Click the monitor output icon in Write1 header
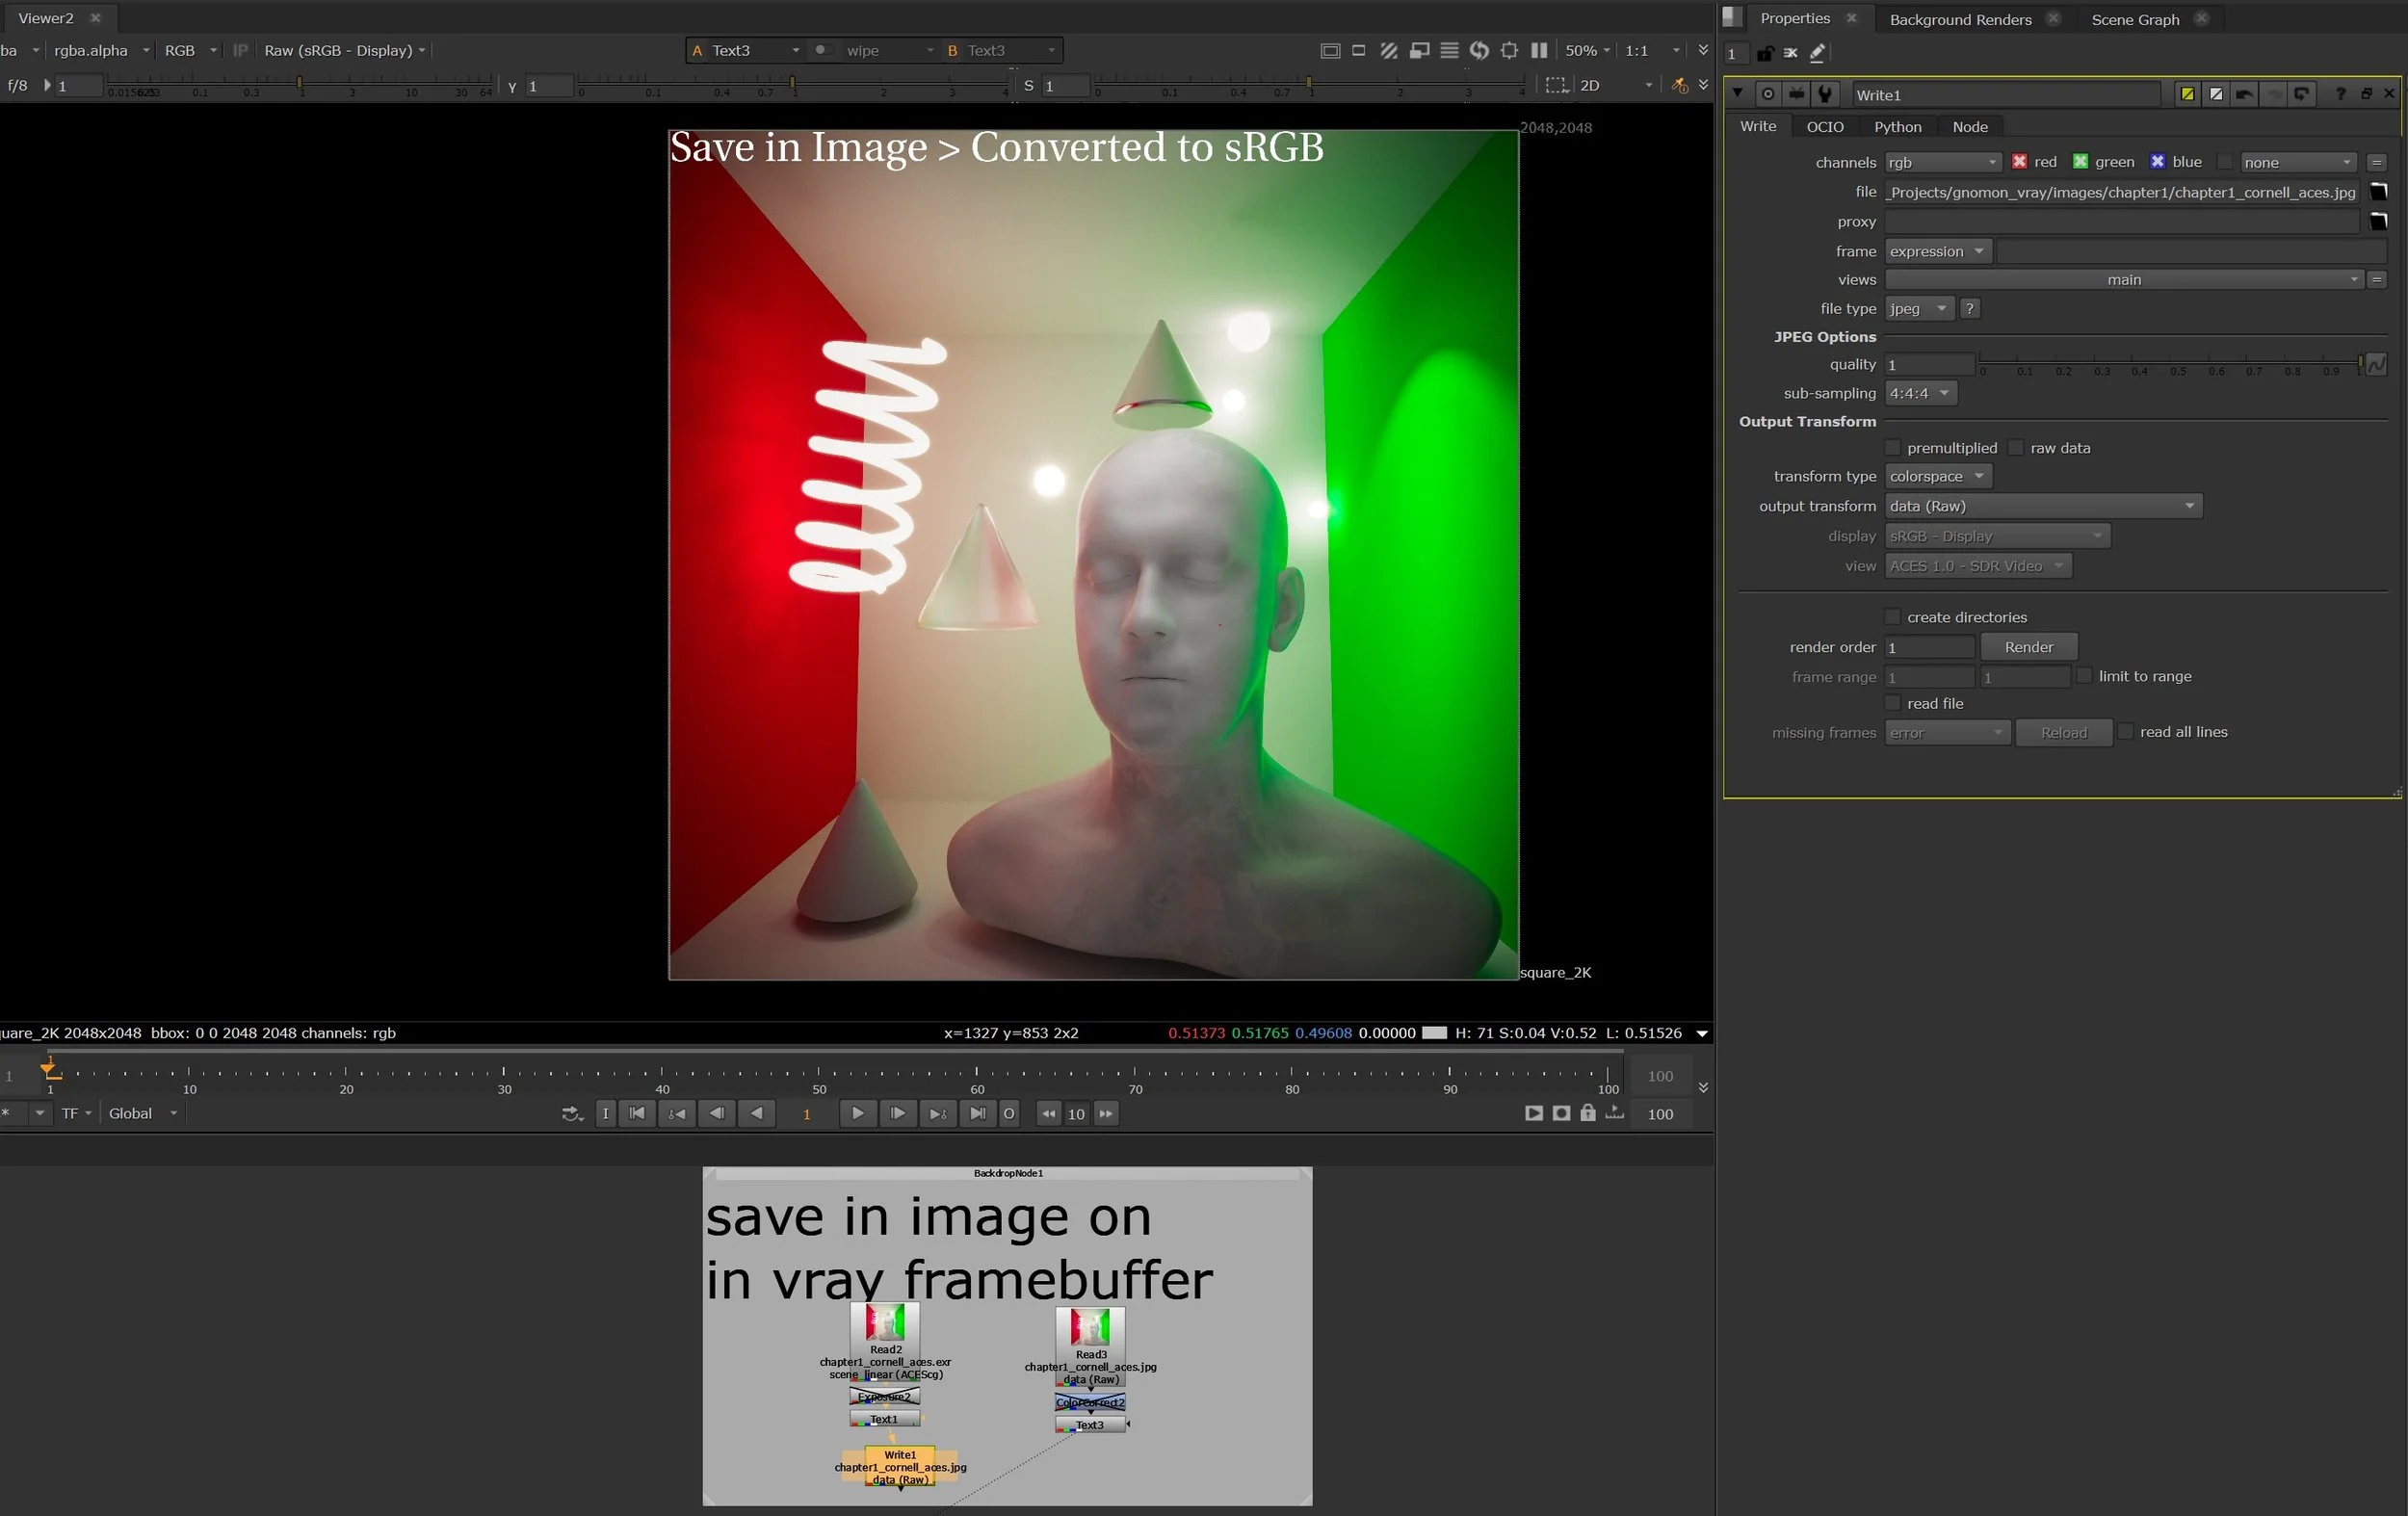 [1796, 93]
